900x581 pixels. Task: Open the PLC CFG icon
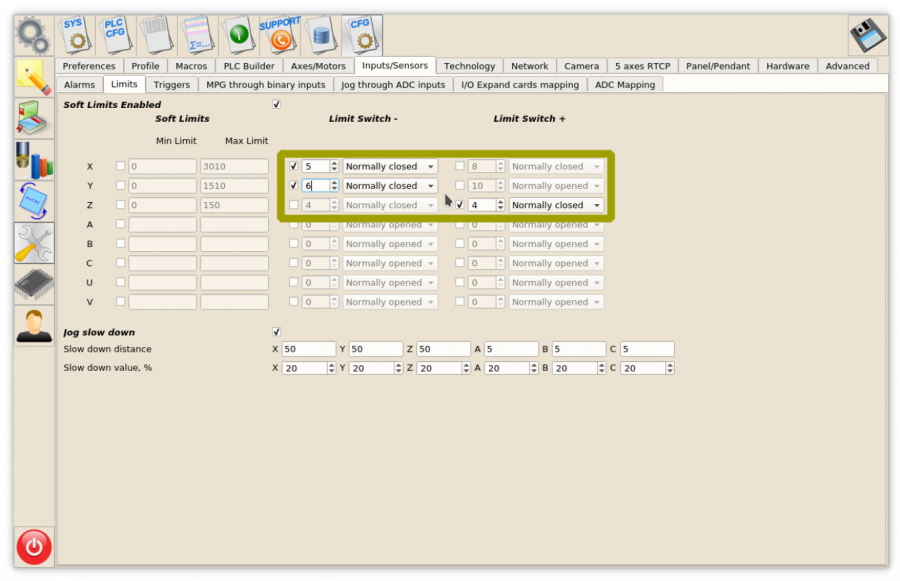click(117, 35)
